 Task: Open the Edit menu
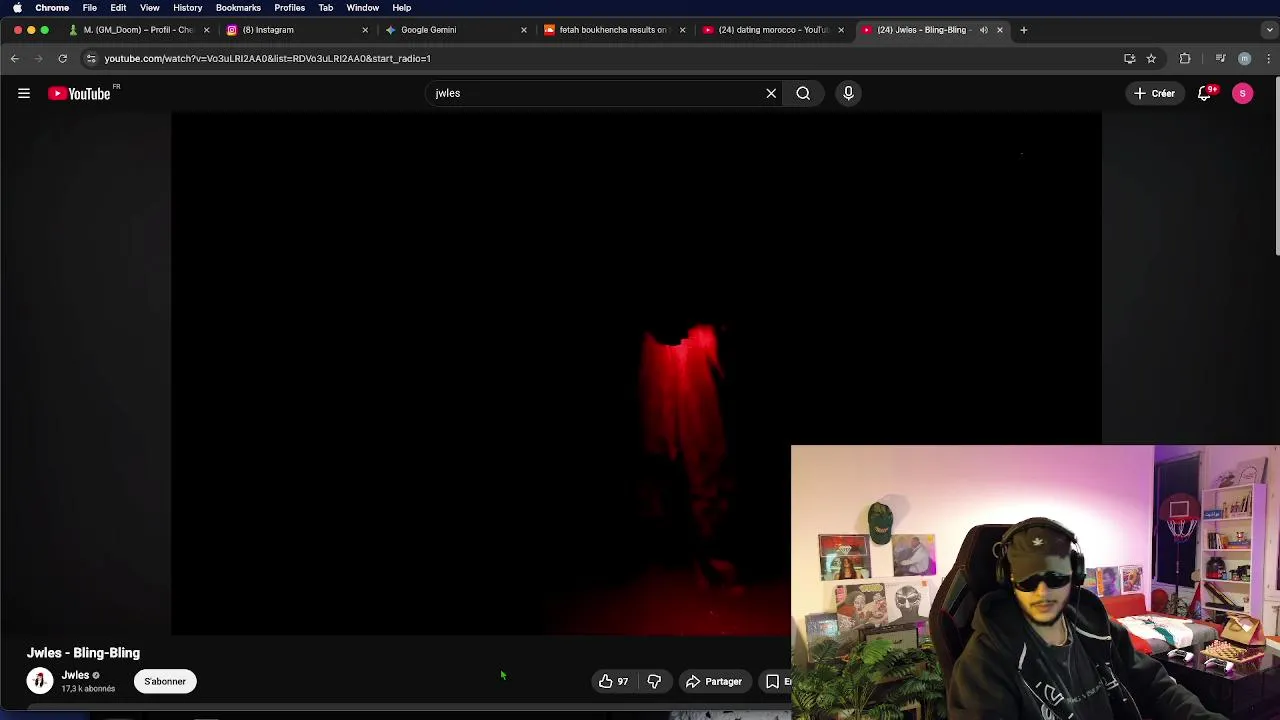point(118,8)
